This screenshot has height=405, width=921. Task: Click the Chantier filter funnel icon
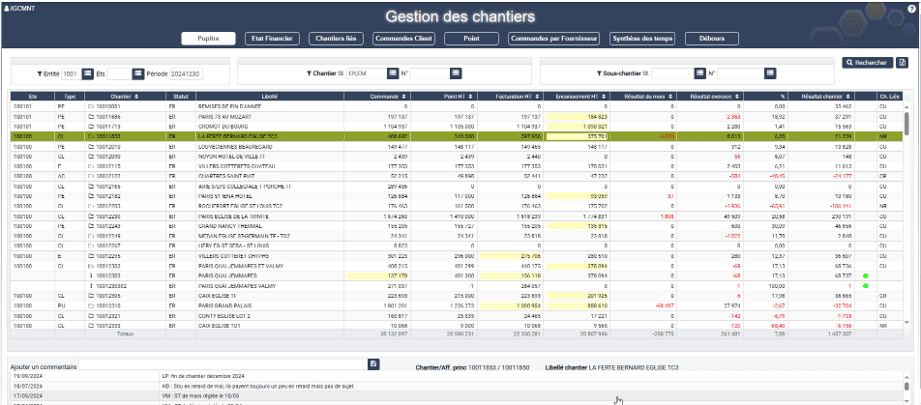(309, 74)
